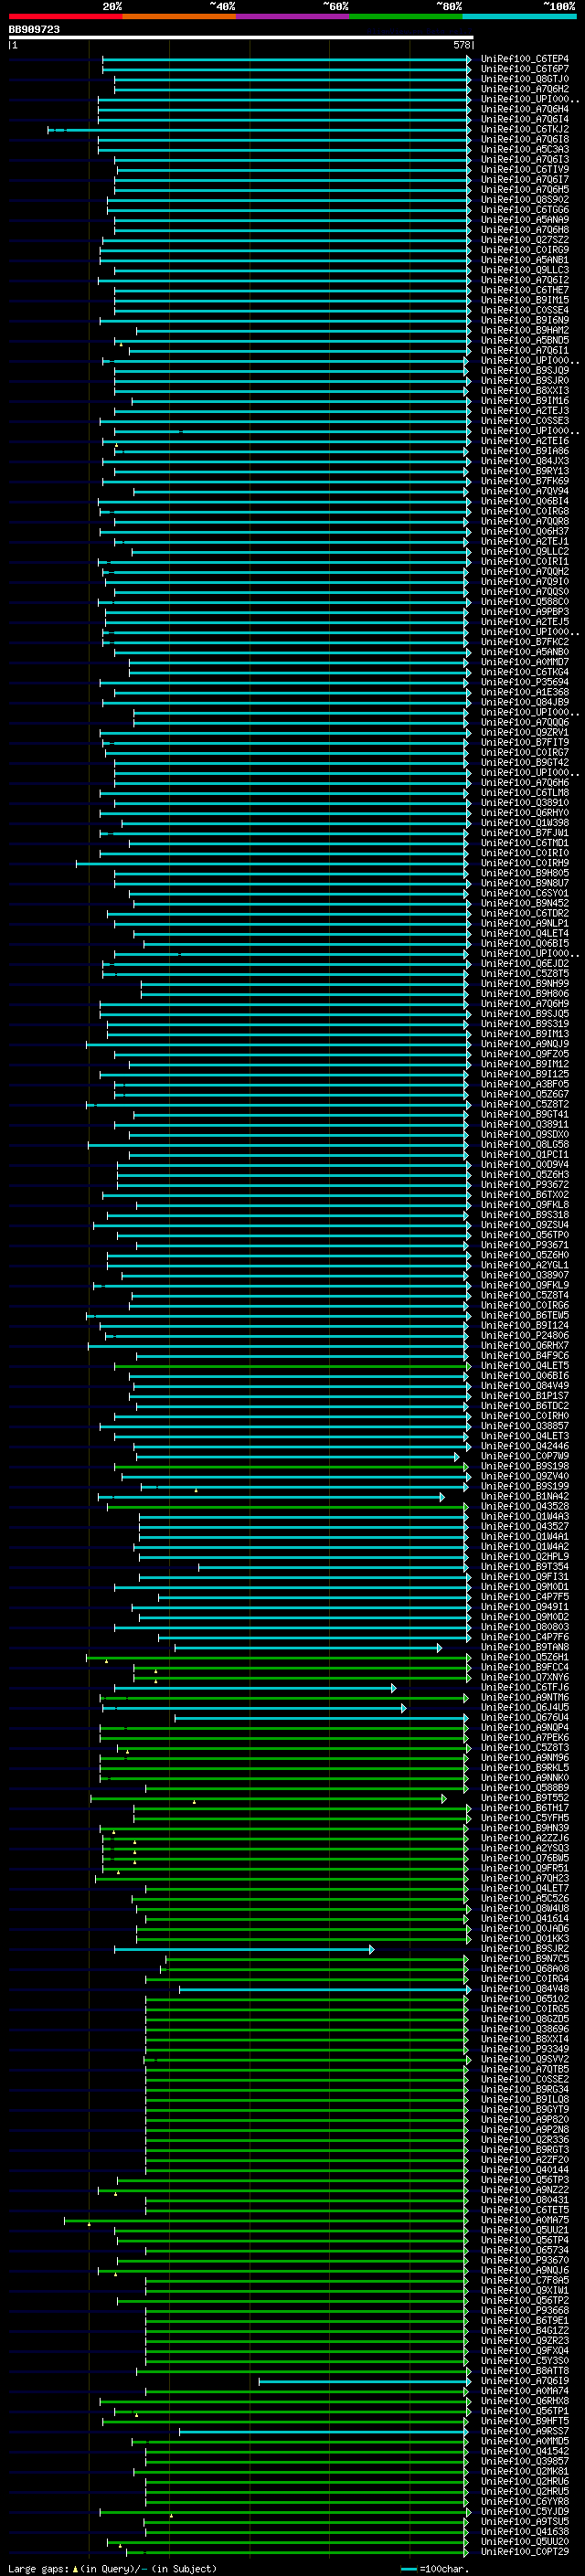Select hit label UniRef100_Q676U4
The width and height of the screenshot is (585, 2576).
pyautogui.click(x=525, y=1717)
